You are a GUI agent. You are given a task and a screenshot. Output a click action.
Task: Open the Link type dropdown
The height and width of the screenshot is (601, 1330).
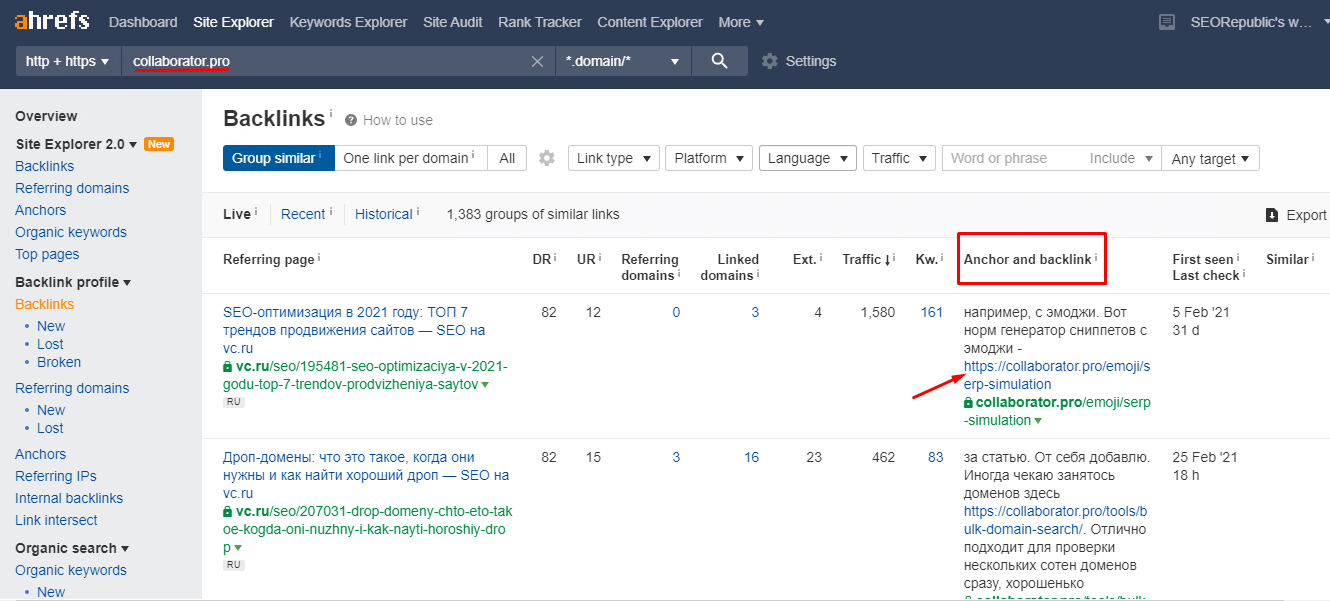coord(613,158)
